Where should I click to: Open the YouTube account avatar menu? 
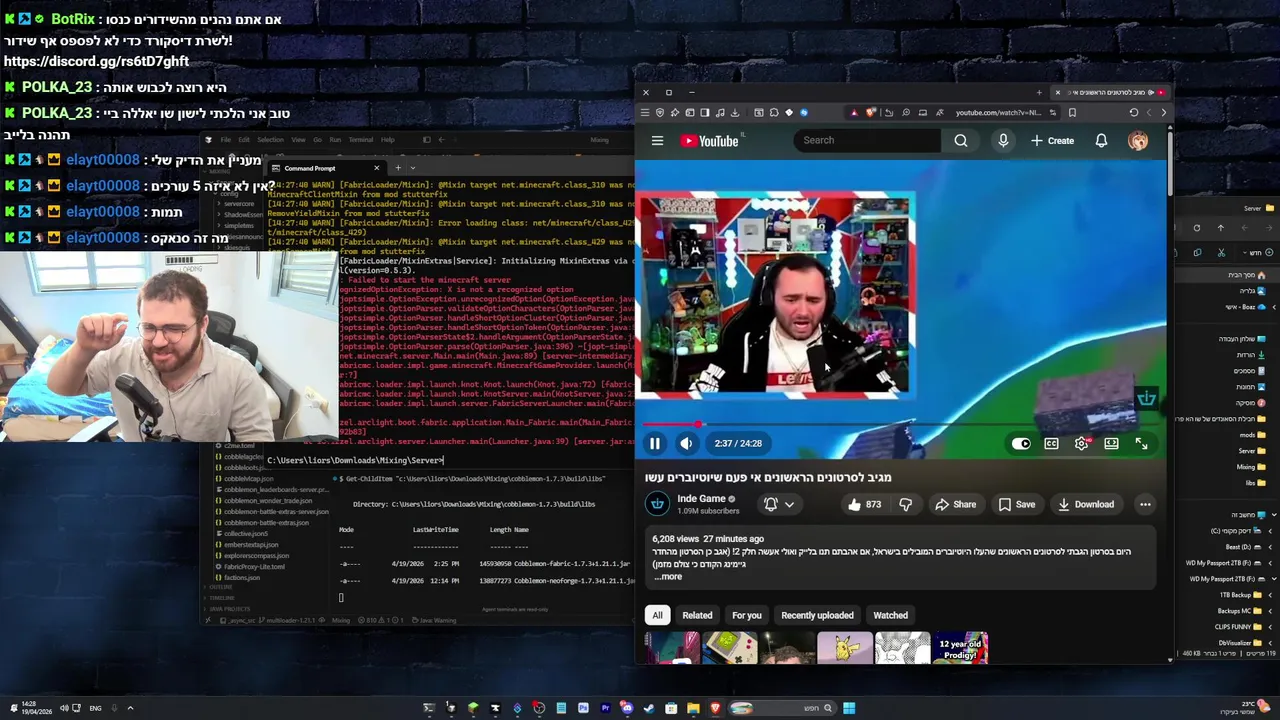click(1138, 141)
